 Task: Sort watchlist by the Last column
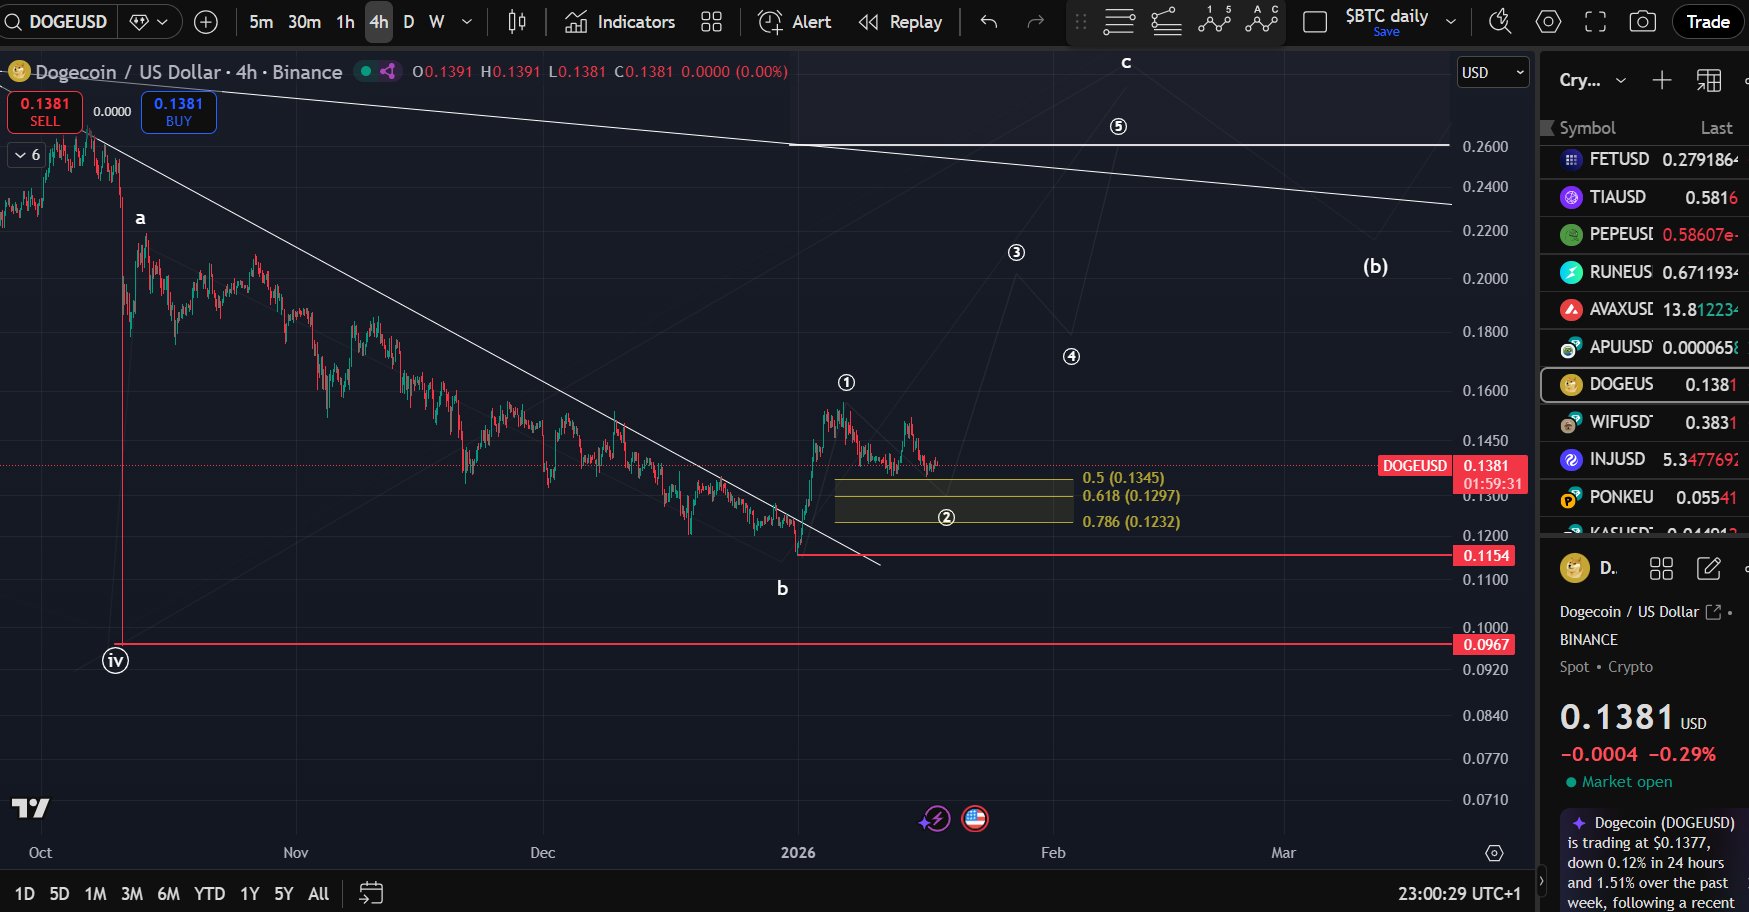(x=1716, y=128)
